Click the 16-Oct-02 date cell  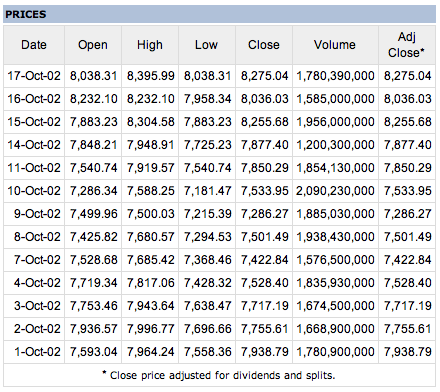pos(34,99)
